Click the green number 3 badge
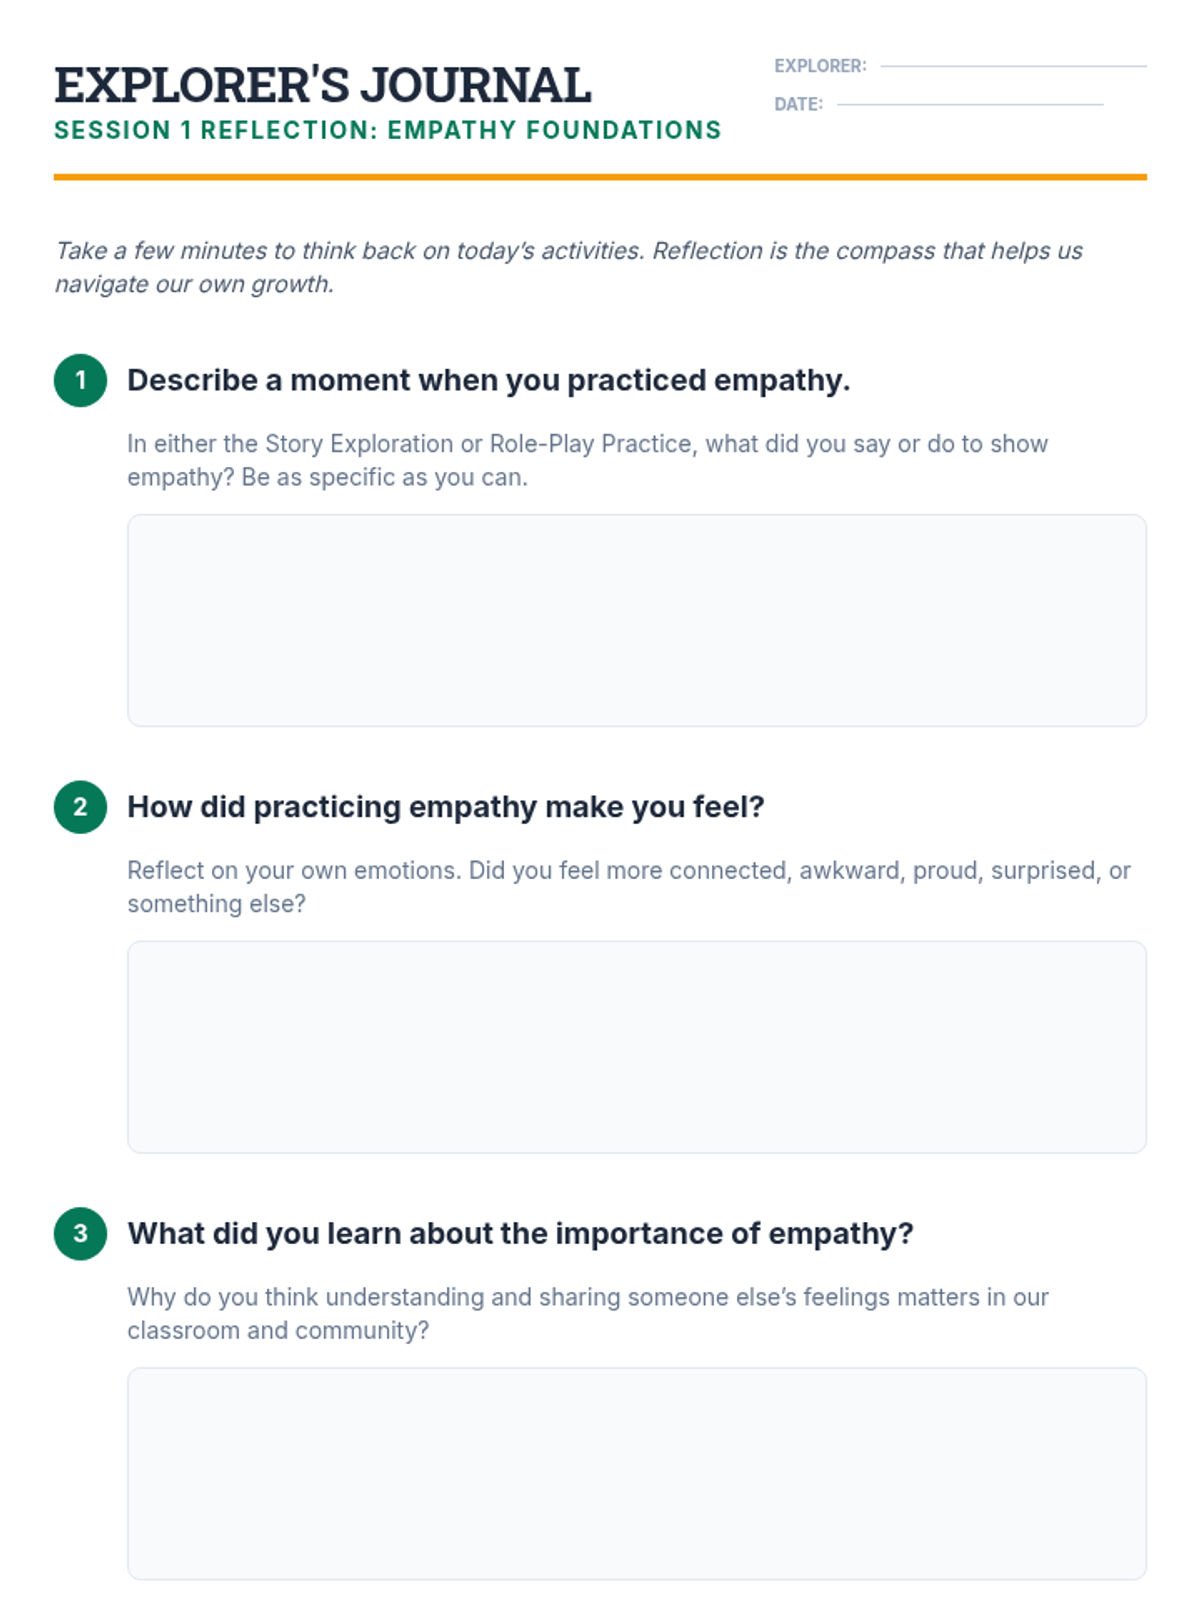 click(80, 1233)
